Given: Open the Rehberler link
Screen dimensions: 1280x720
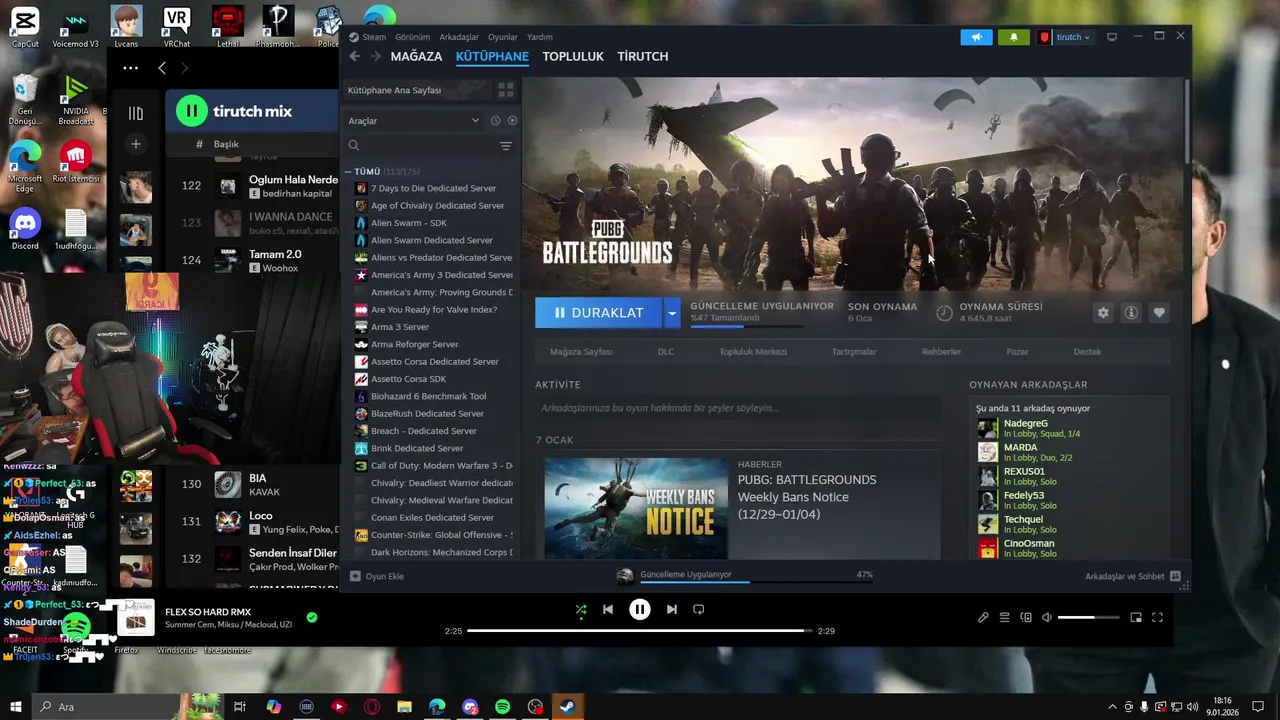Looking at the screenshot, I should pos(941,352).
